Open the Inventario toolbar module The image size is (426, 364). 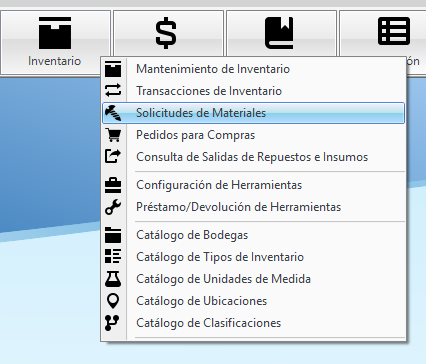(55, 42)
